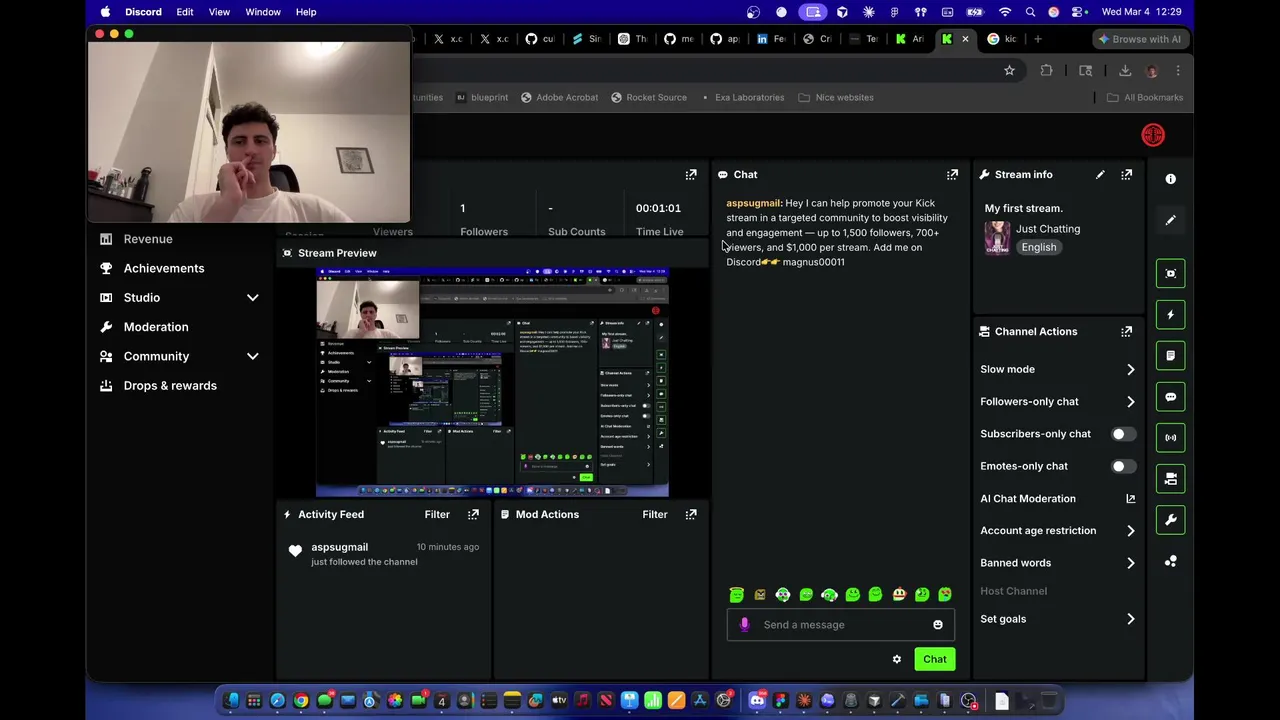The image size is (1280, 720).
Task: Expand the Studio sidebar section
Action: pyautogui.click(x=252, y=298)
